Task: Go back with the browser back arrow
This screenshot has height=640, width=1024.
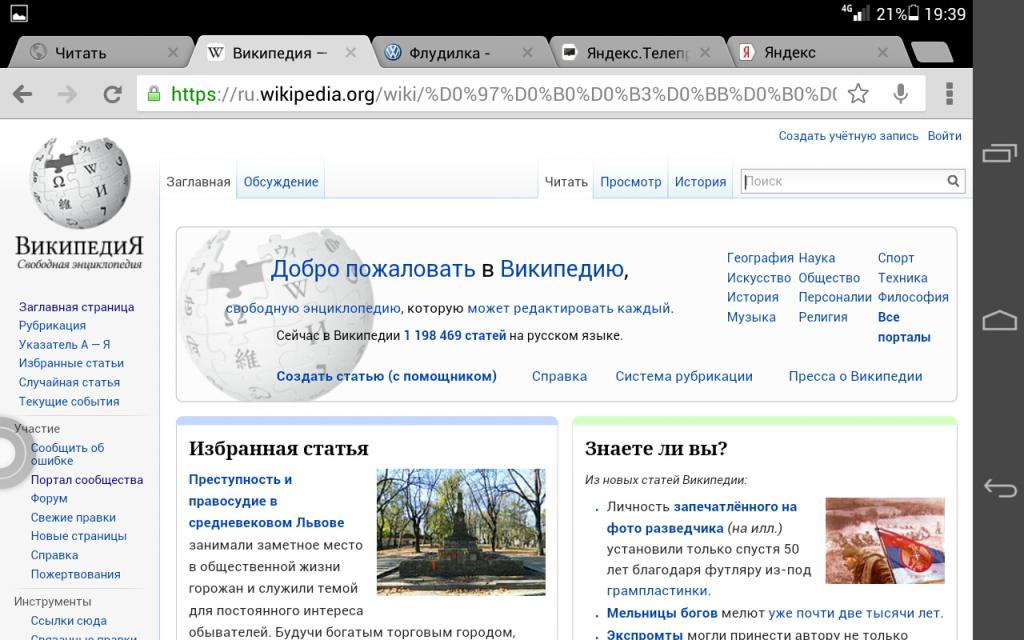Action: click(x=23, y=94)
